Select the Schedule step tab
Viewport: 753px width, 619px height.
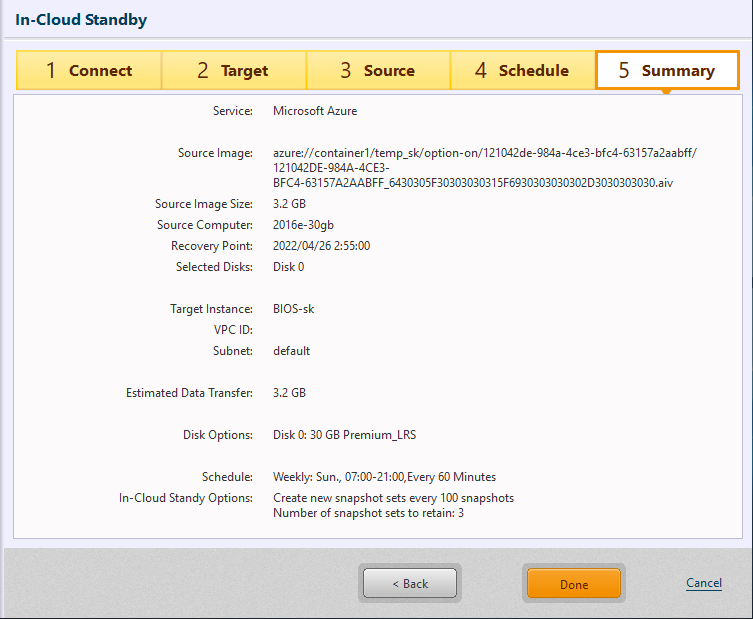point(522,71)
